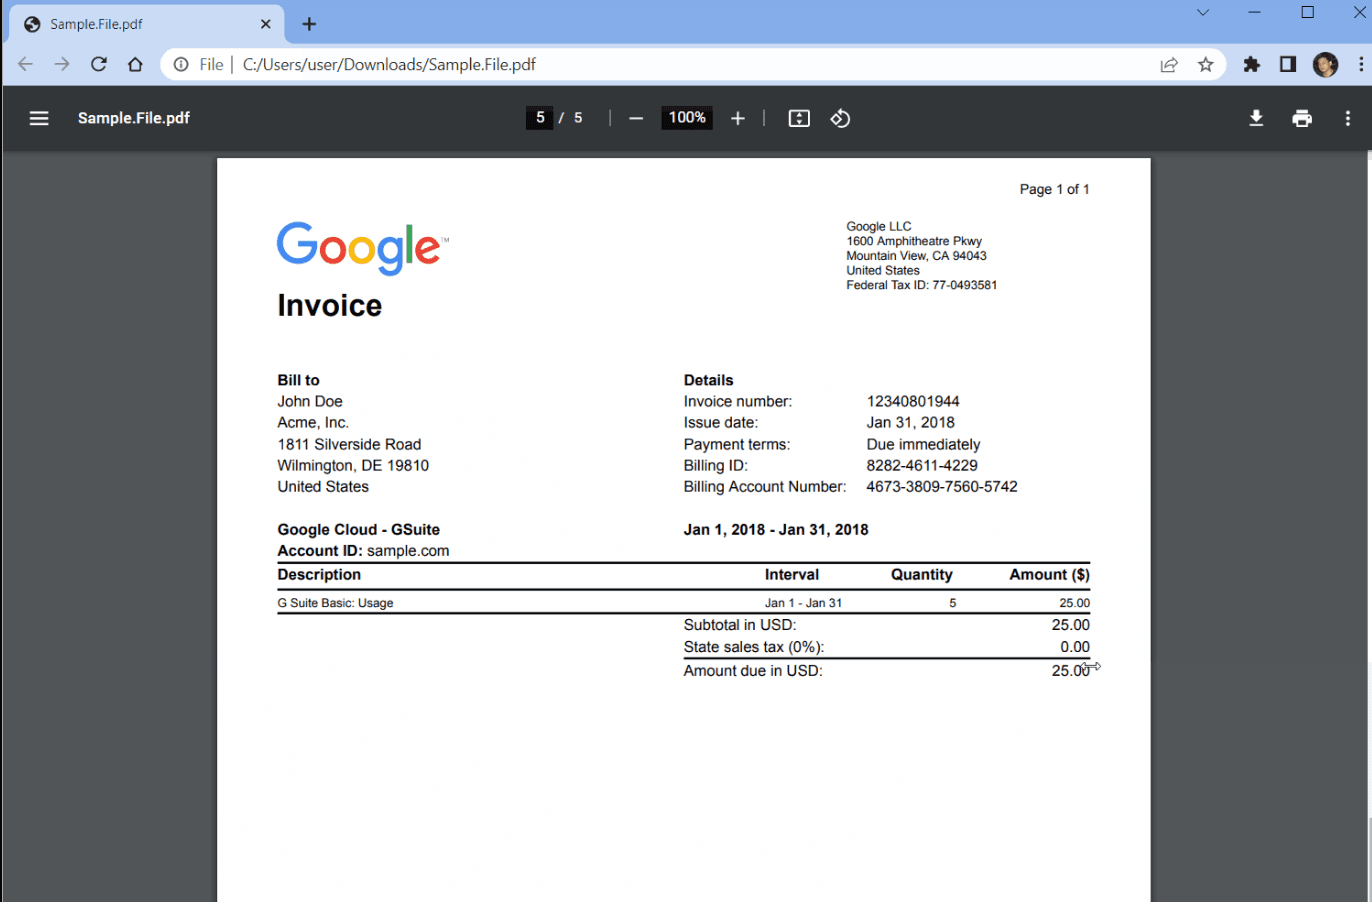Image resolution: width=1372 pixels, height=902 pixels.
Task: Print the PDF document
Action: coord(1301,117)
